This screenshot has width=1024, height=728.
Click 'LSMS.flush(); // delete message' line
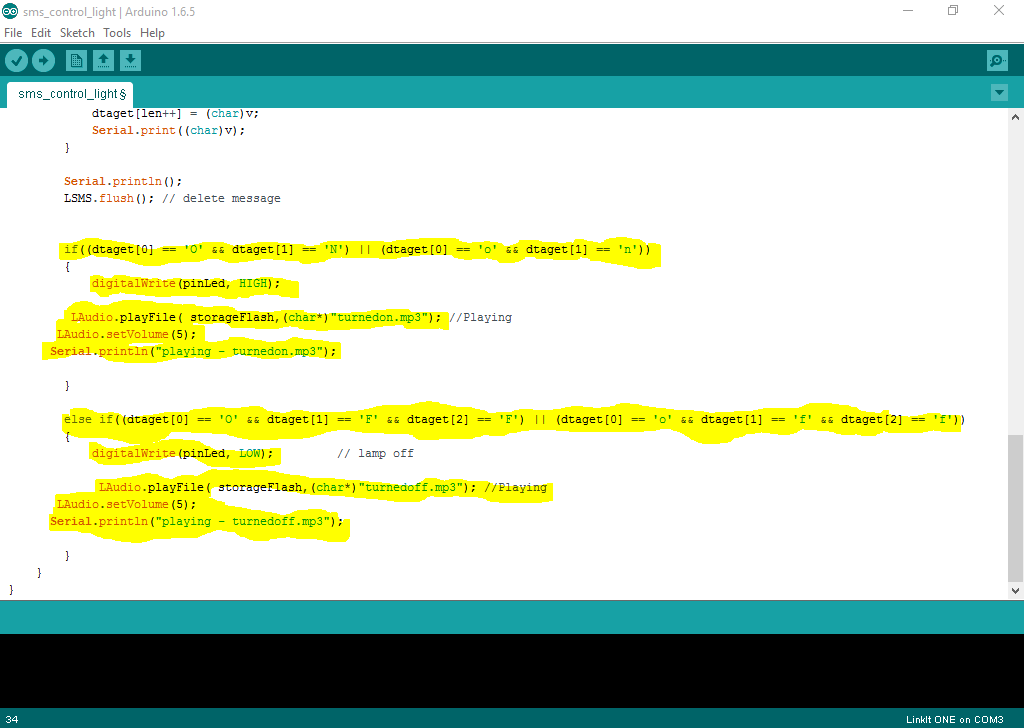pos(172,198)
